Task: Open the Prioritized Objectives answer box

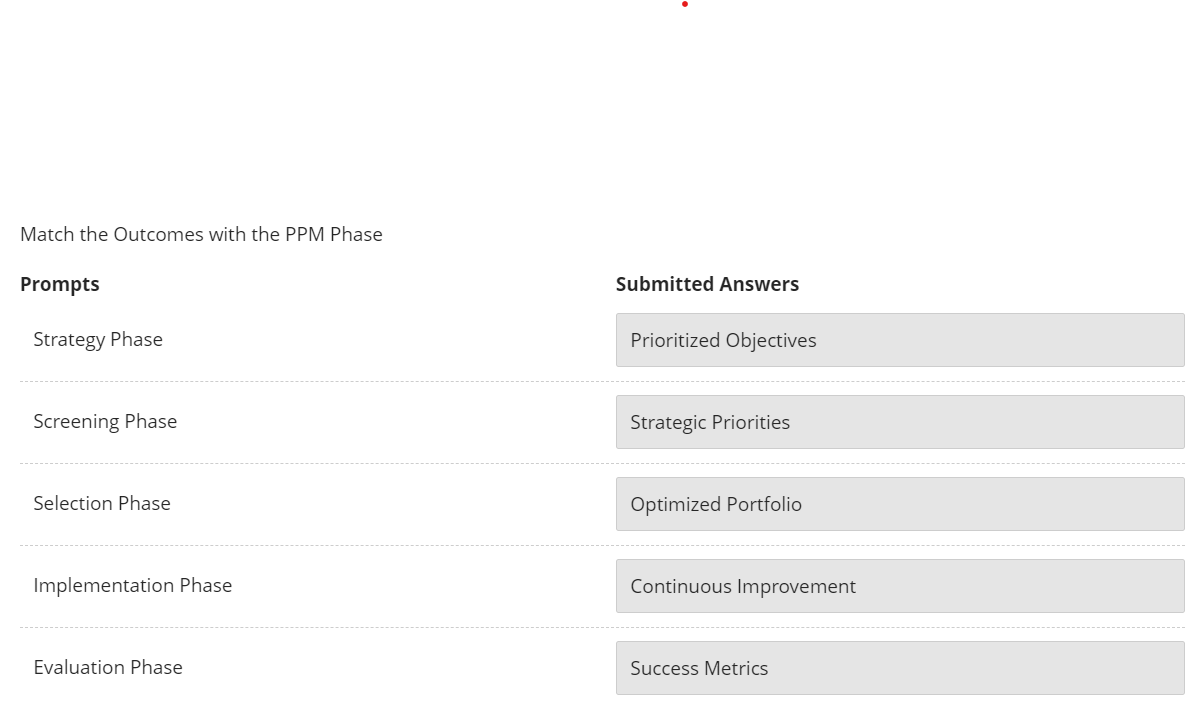Action: pos(899,340)
